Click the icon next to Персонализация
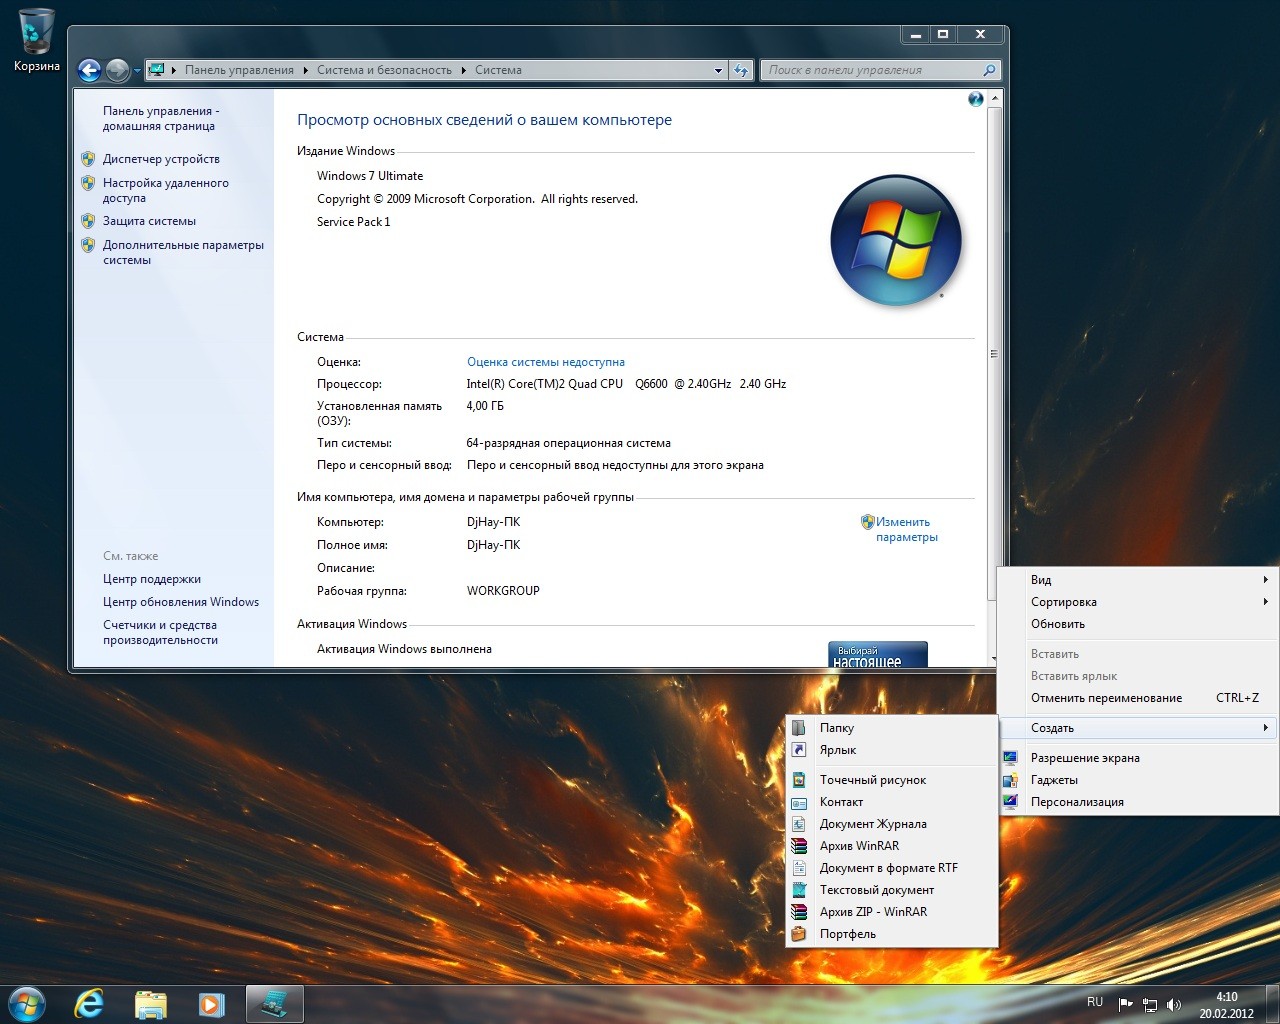This screenshot has width=1280, height=1024. [x=1010, y=802]
